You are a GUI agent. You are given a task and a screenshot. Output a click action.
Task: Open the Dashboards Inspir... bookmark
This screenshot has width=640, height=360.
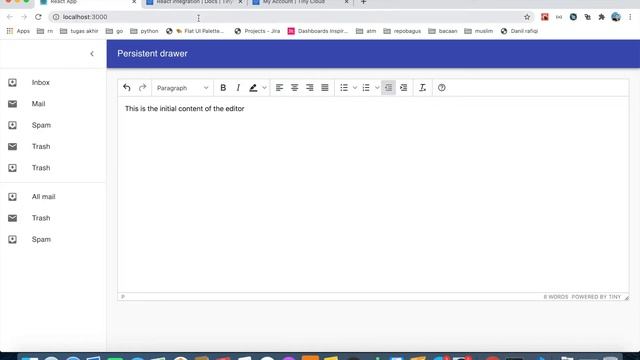coord(318,31)
